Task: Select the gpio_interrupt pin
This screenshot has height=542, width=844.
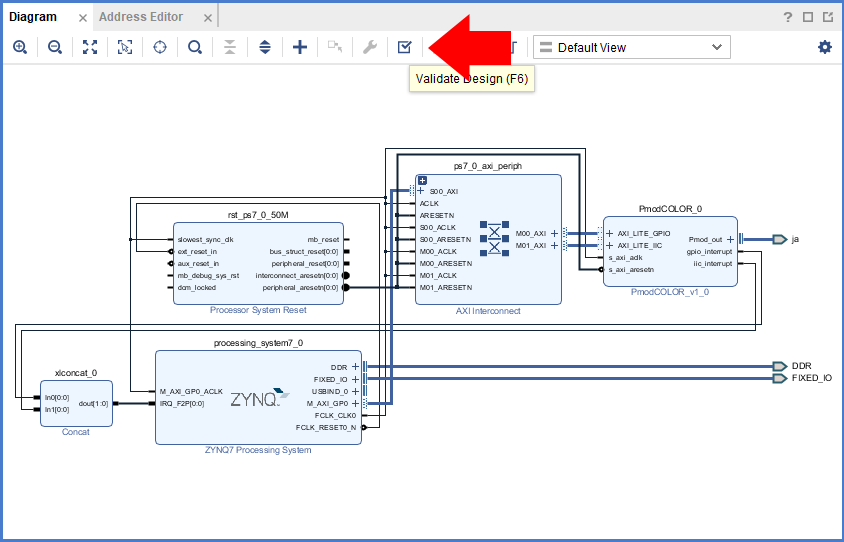Action: 709,251
